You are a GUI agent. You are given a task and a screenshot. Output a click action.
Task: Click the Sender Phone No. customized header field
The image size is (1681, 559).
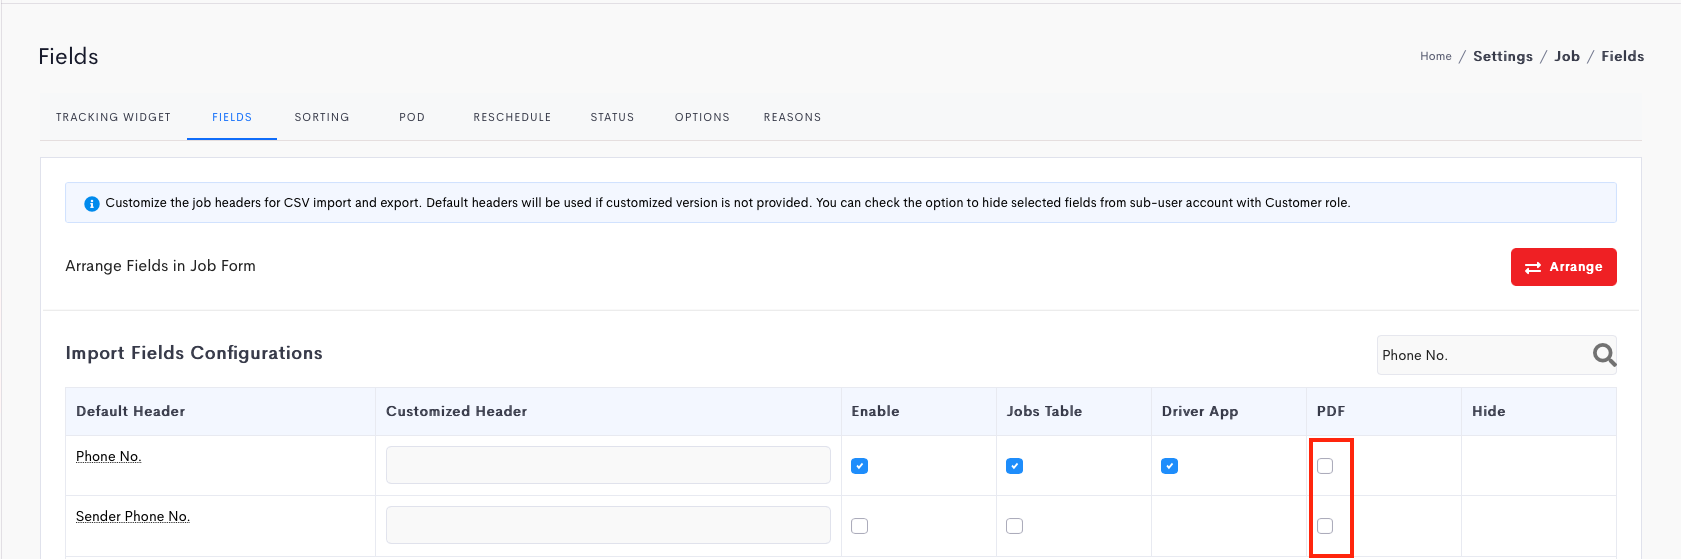pos(608,525)
